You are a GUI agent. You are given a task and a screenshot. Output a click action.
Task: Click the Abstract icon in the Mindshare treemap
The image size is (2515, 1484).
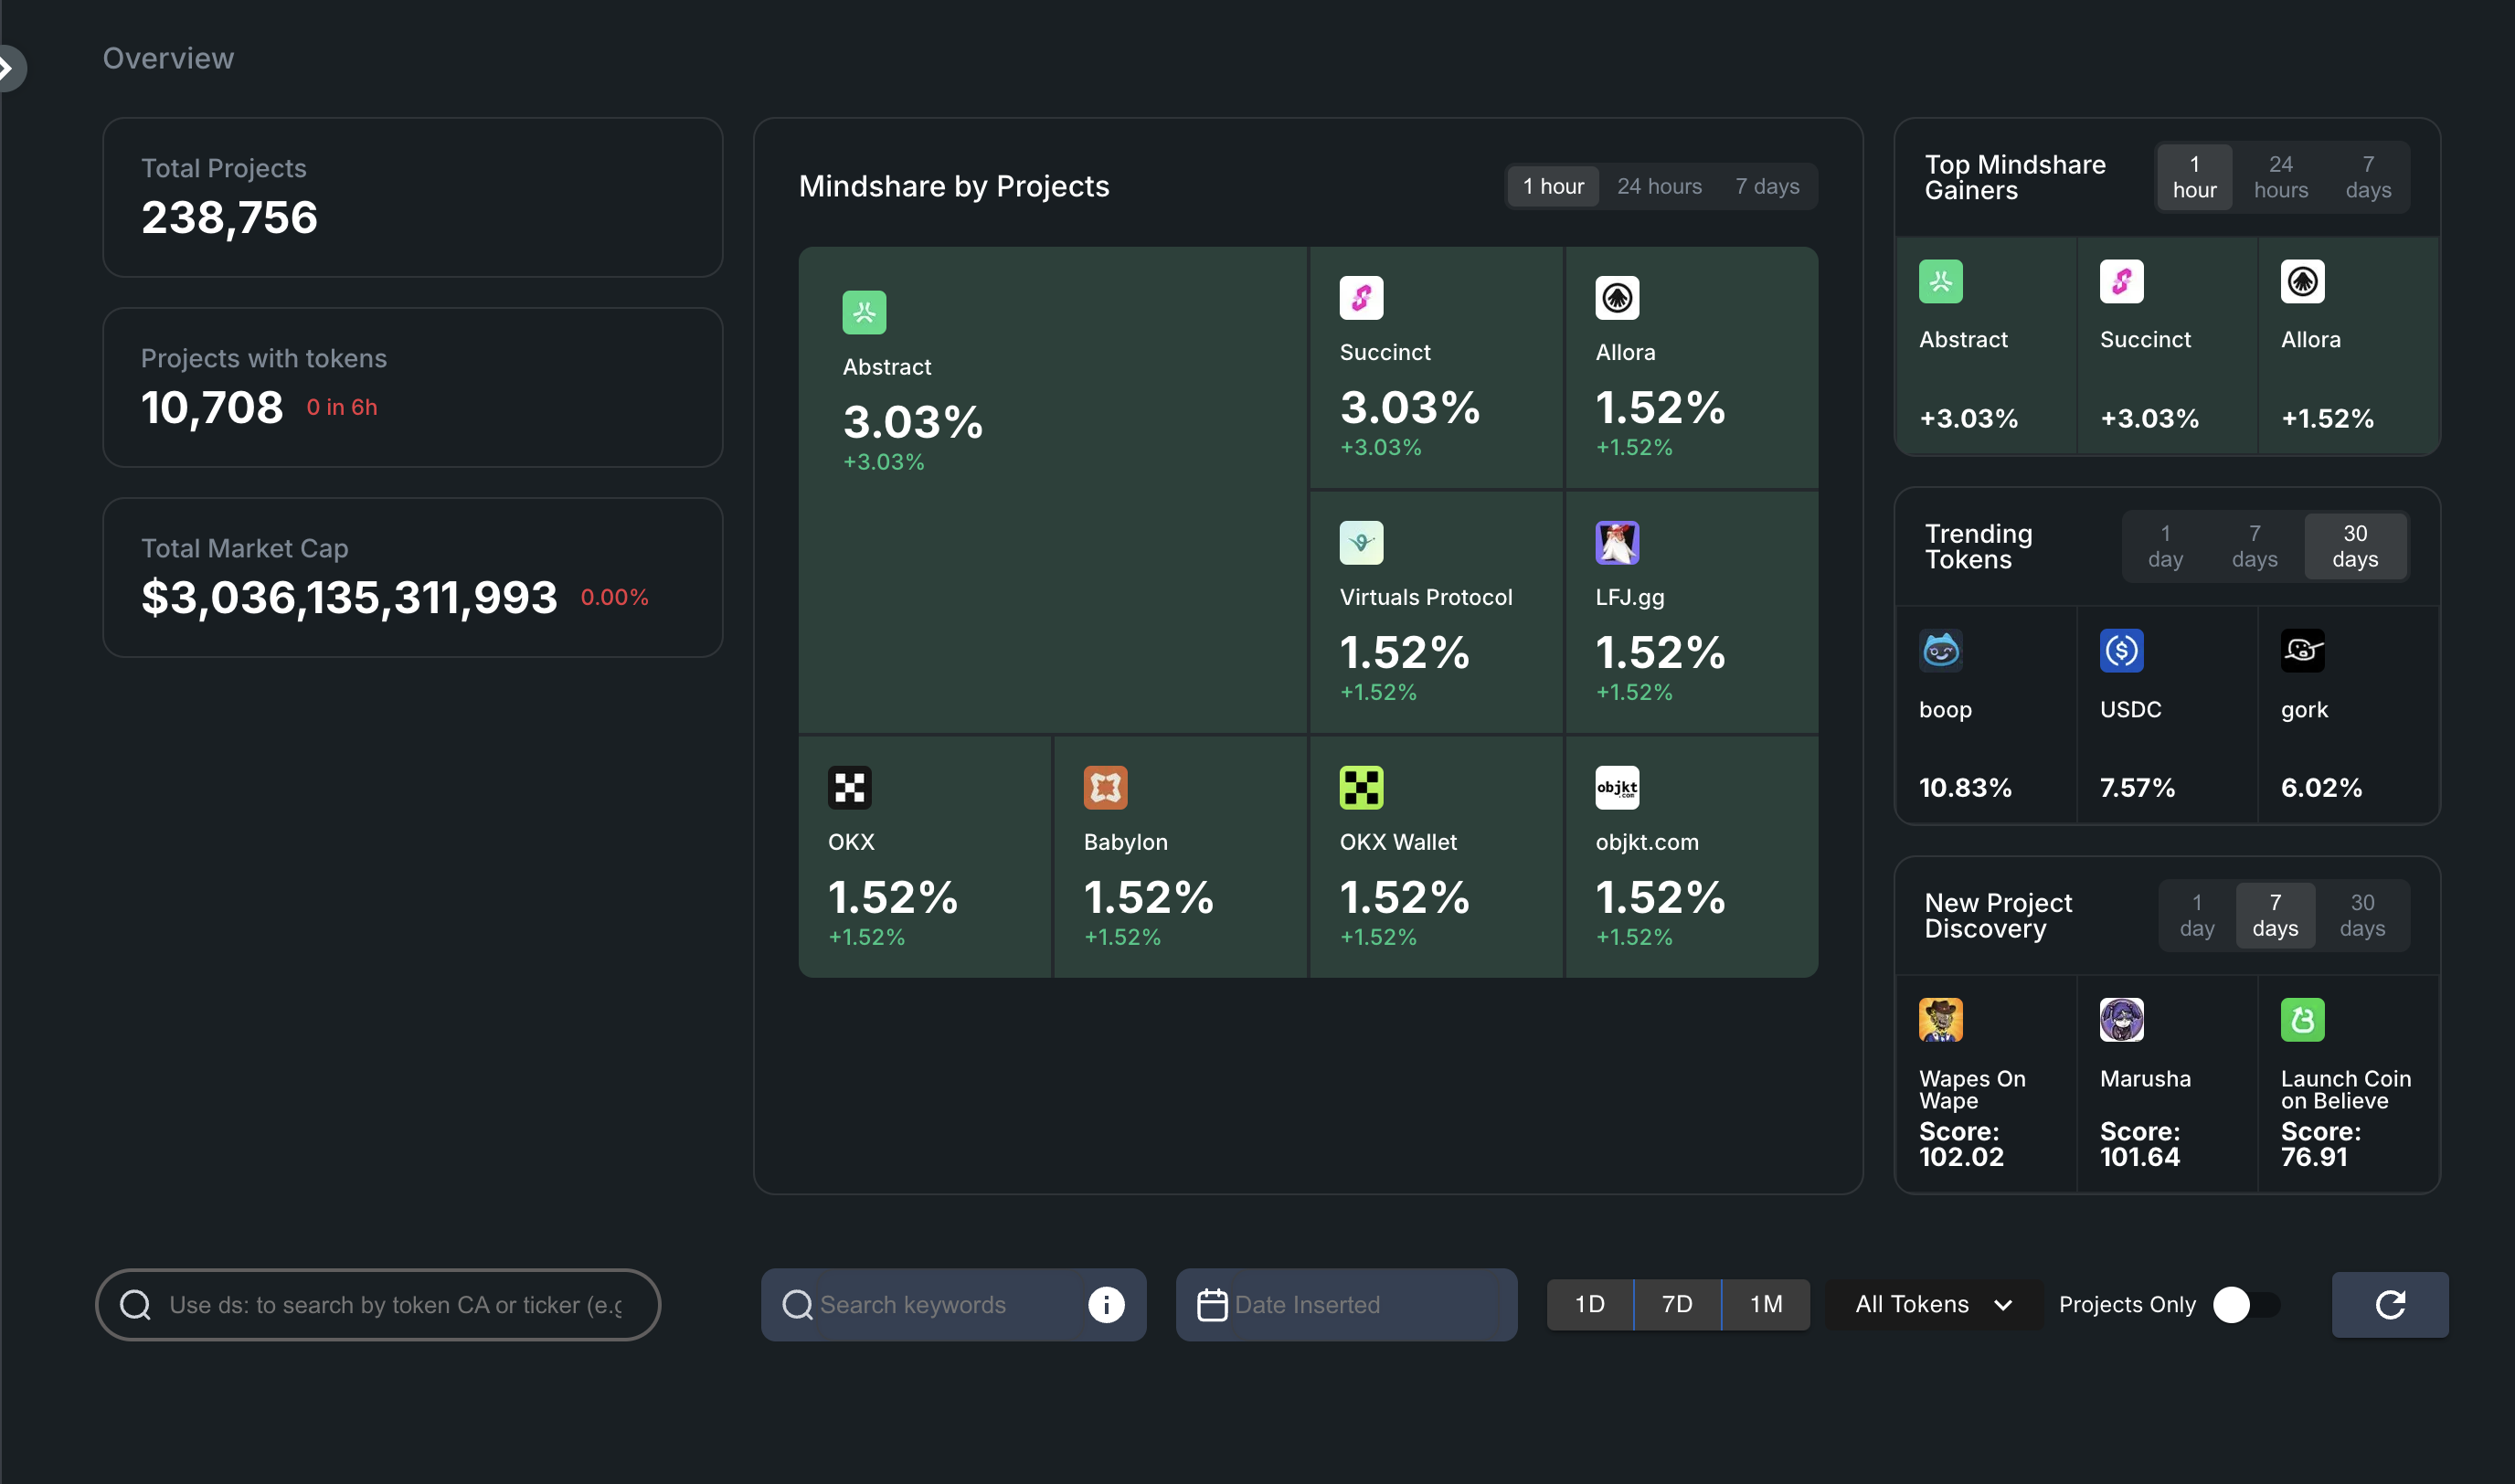[x=864, y=312]
